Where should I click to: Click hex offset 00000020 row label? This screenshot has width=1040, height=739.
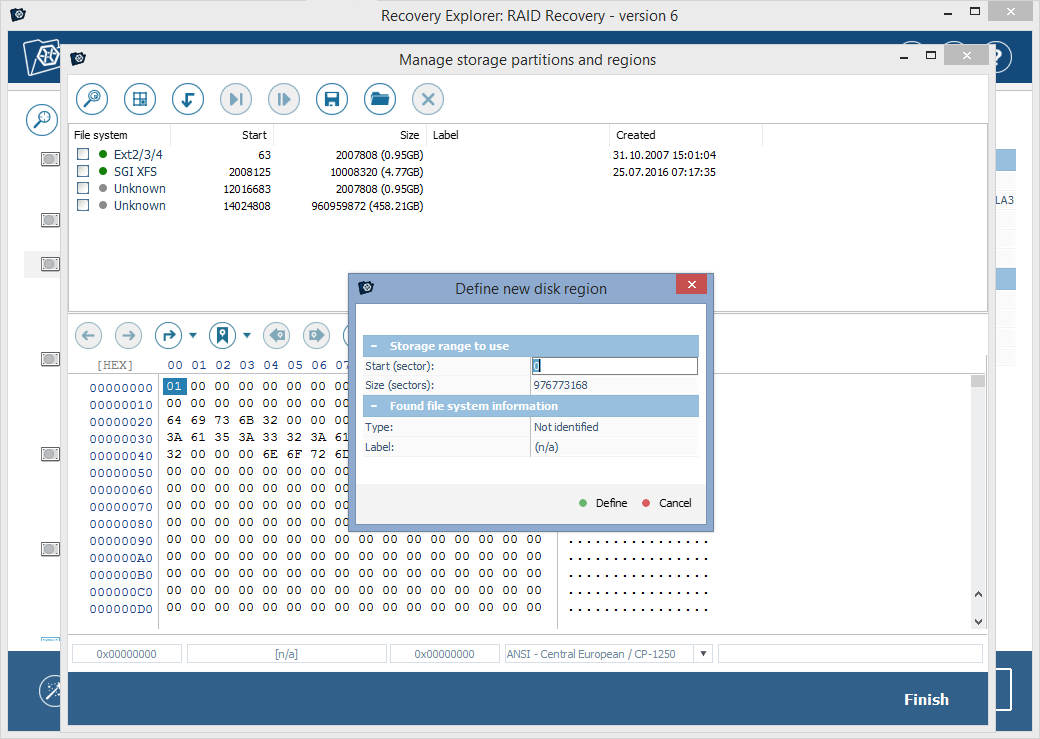tap(121, 422)
